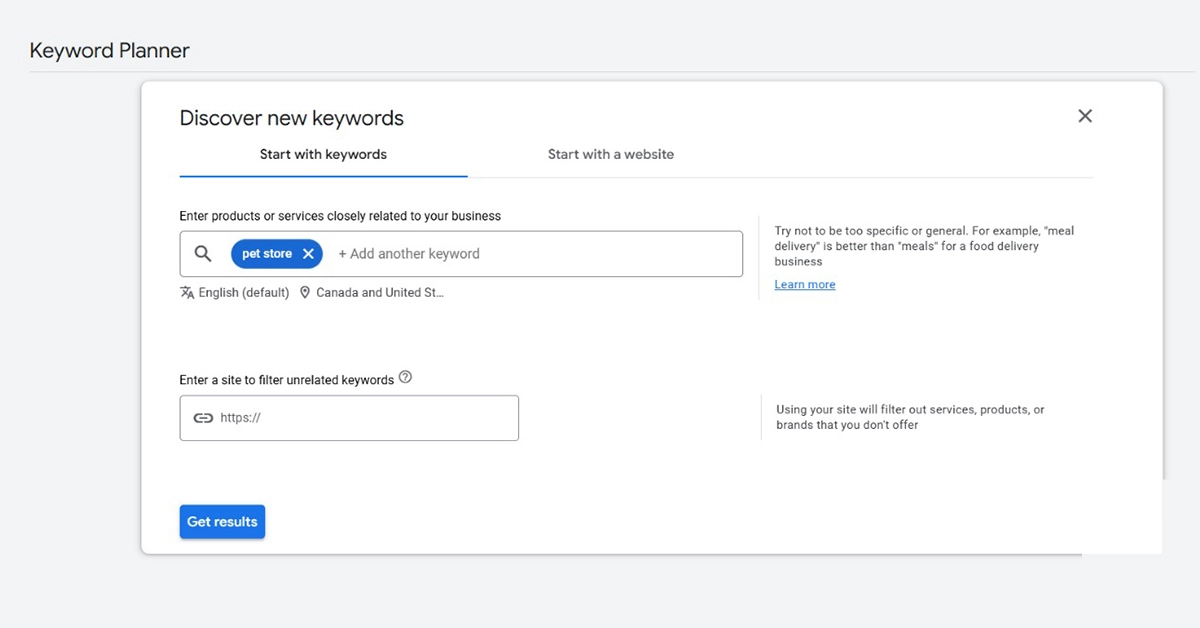Click the location pin icon

305,293
